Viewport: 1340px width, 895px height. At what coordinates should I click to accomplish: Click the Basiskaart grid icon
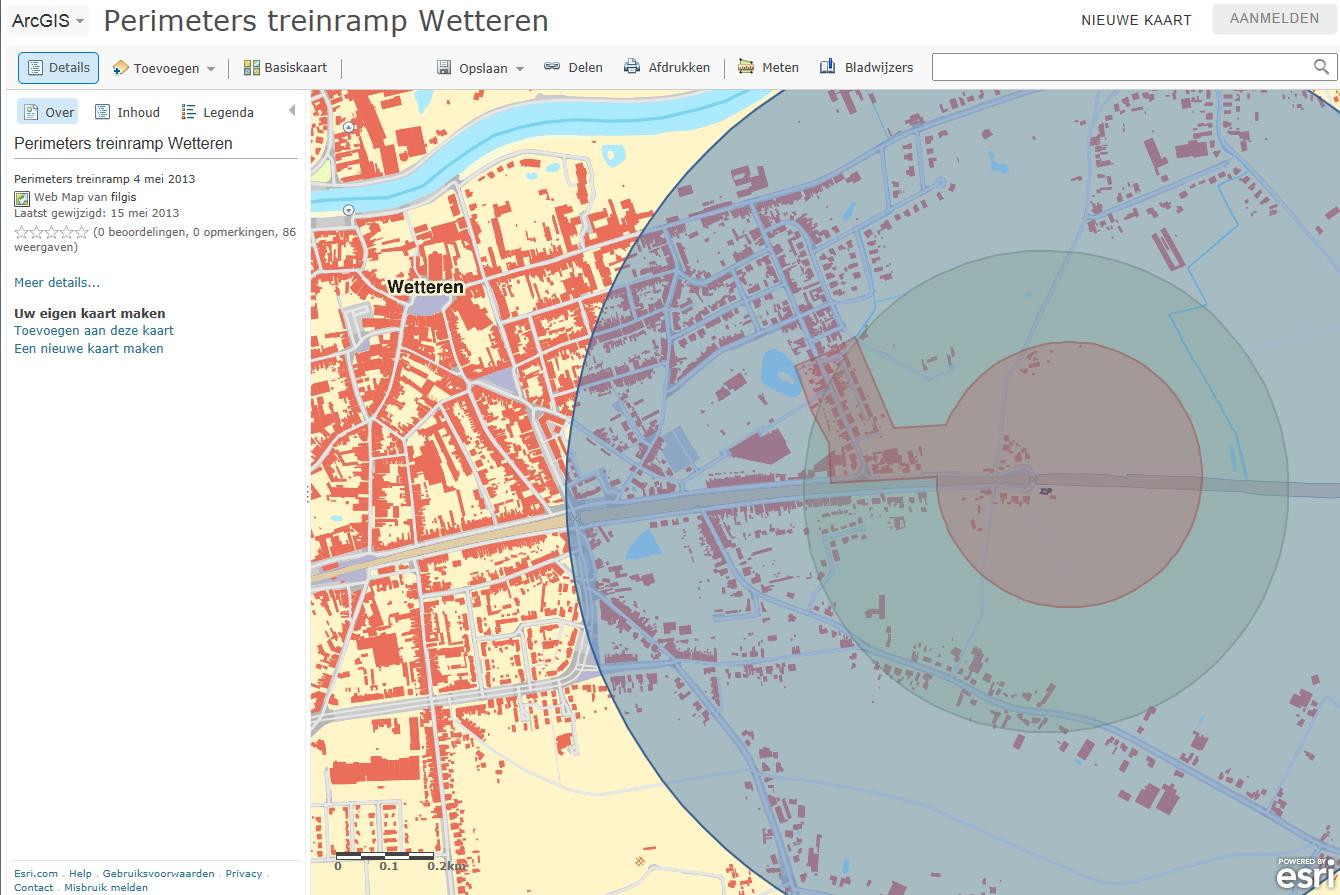pyautogui.click(x=252, y=68)
